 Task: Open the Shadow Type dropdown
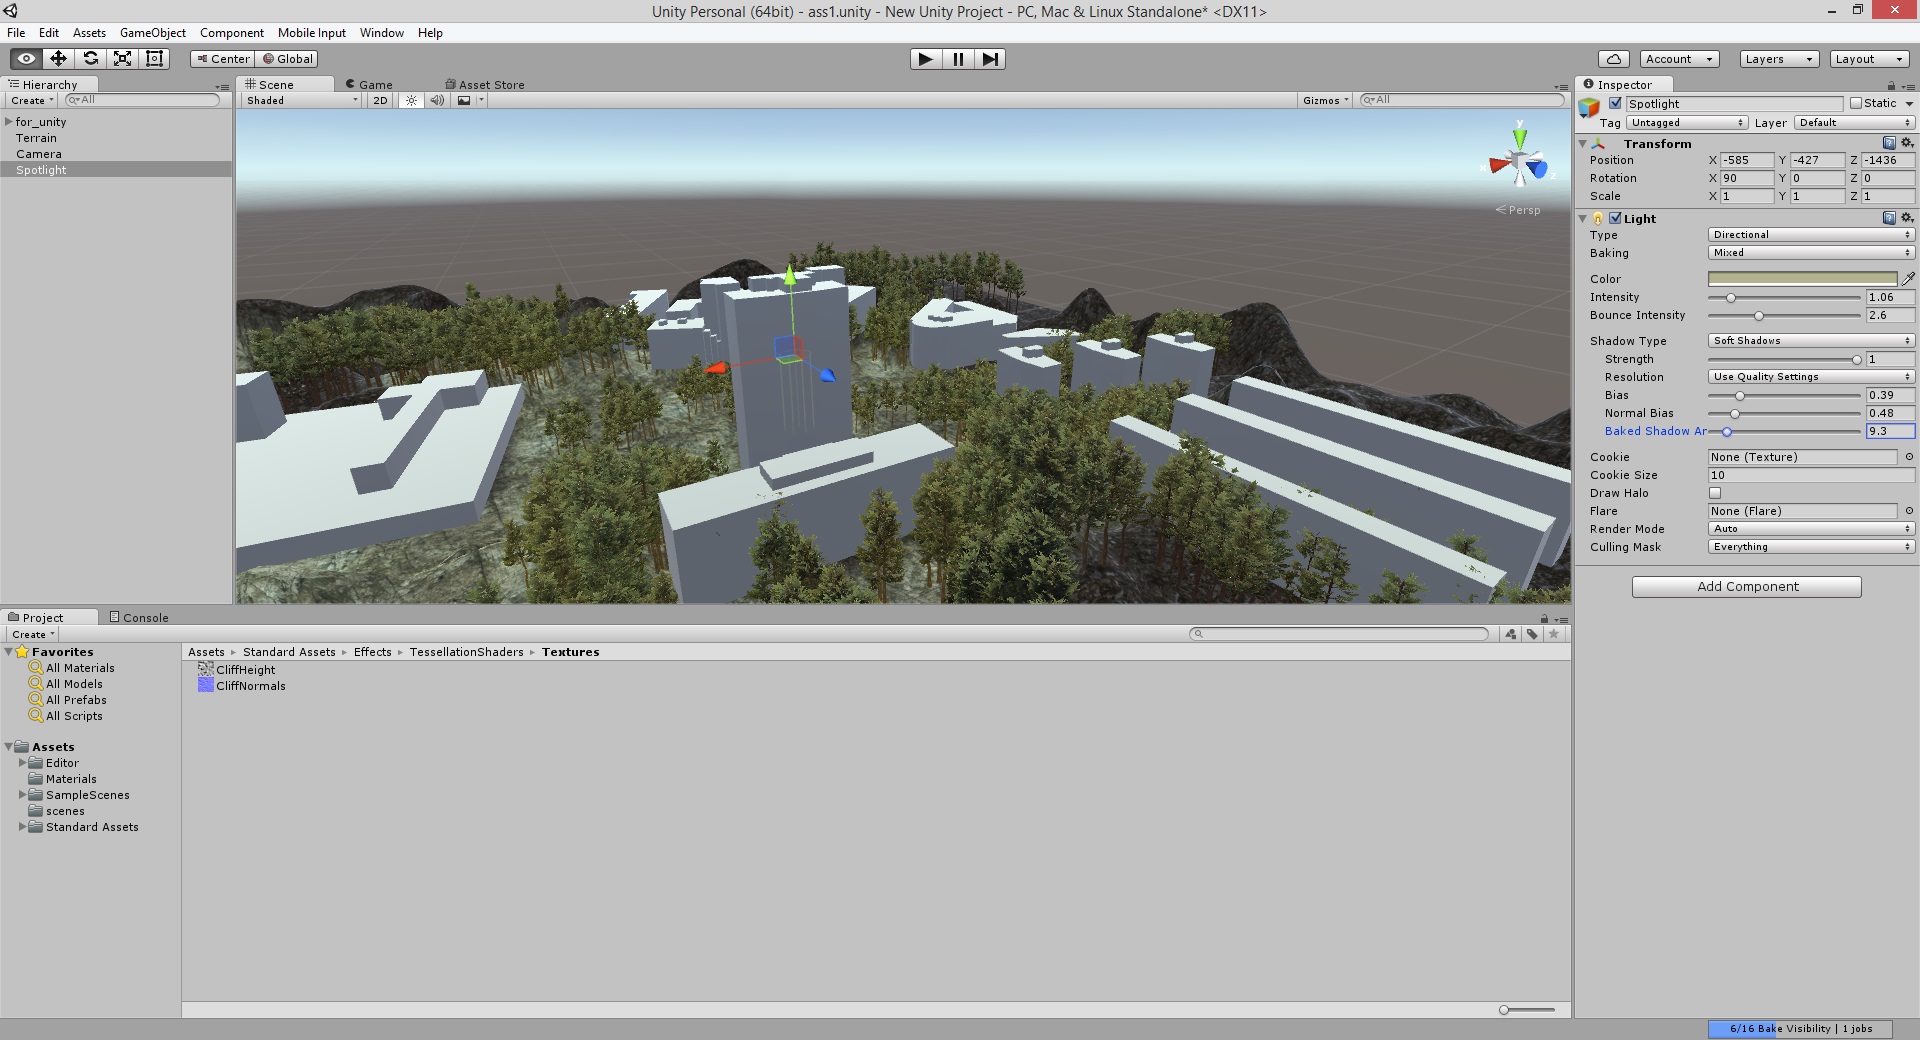click(1811, 341)
